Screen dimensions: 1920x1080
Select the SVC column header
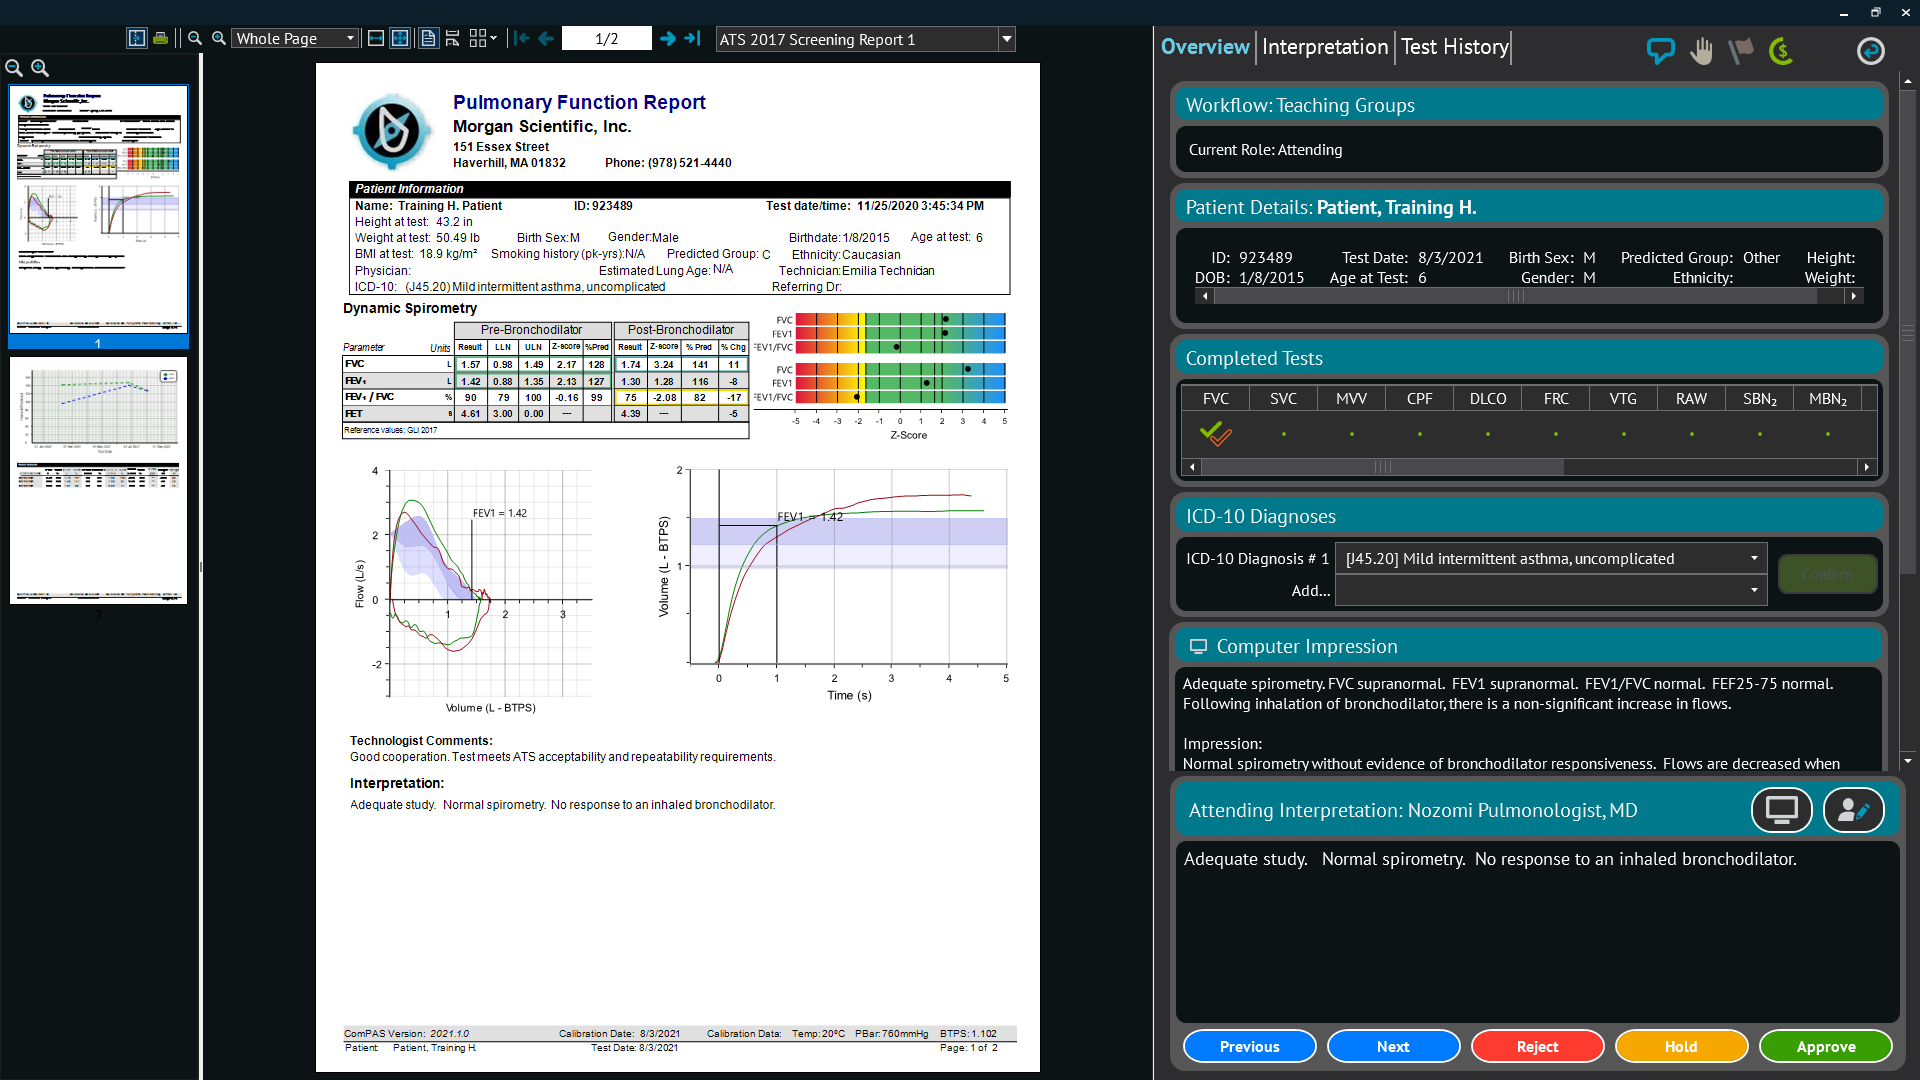pos(1283,399)
